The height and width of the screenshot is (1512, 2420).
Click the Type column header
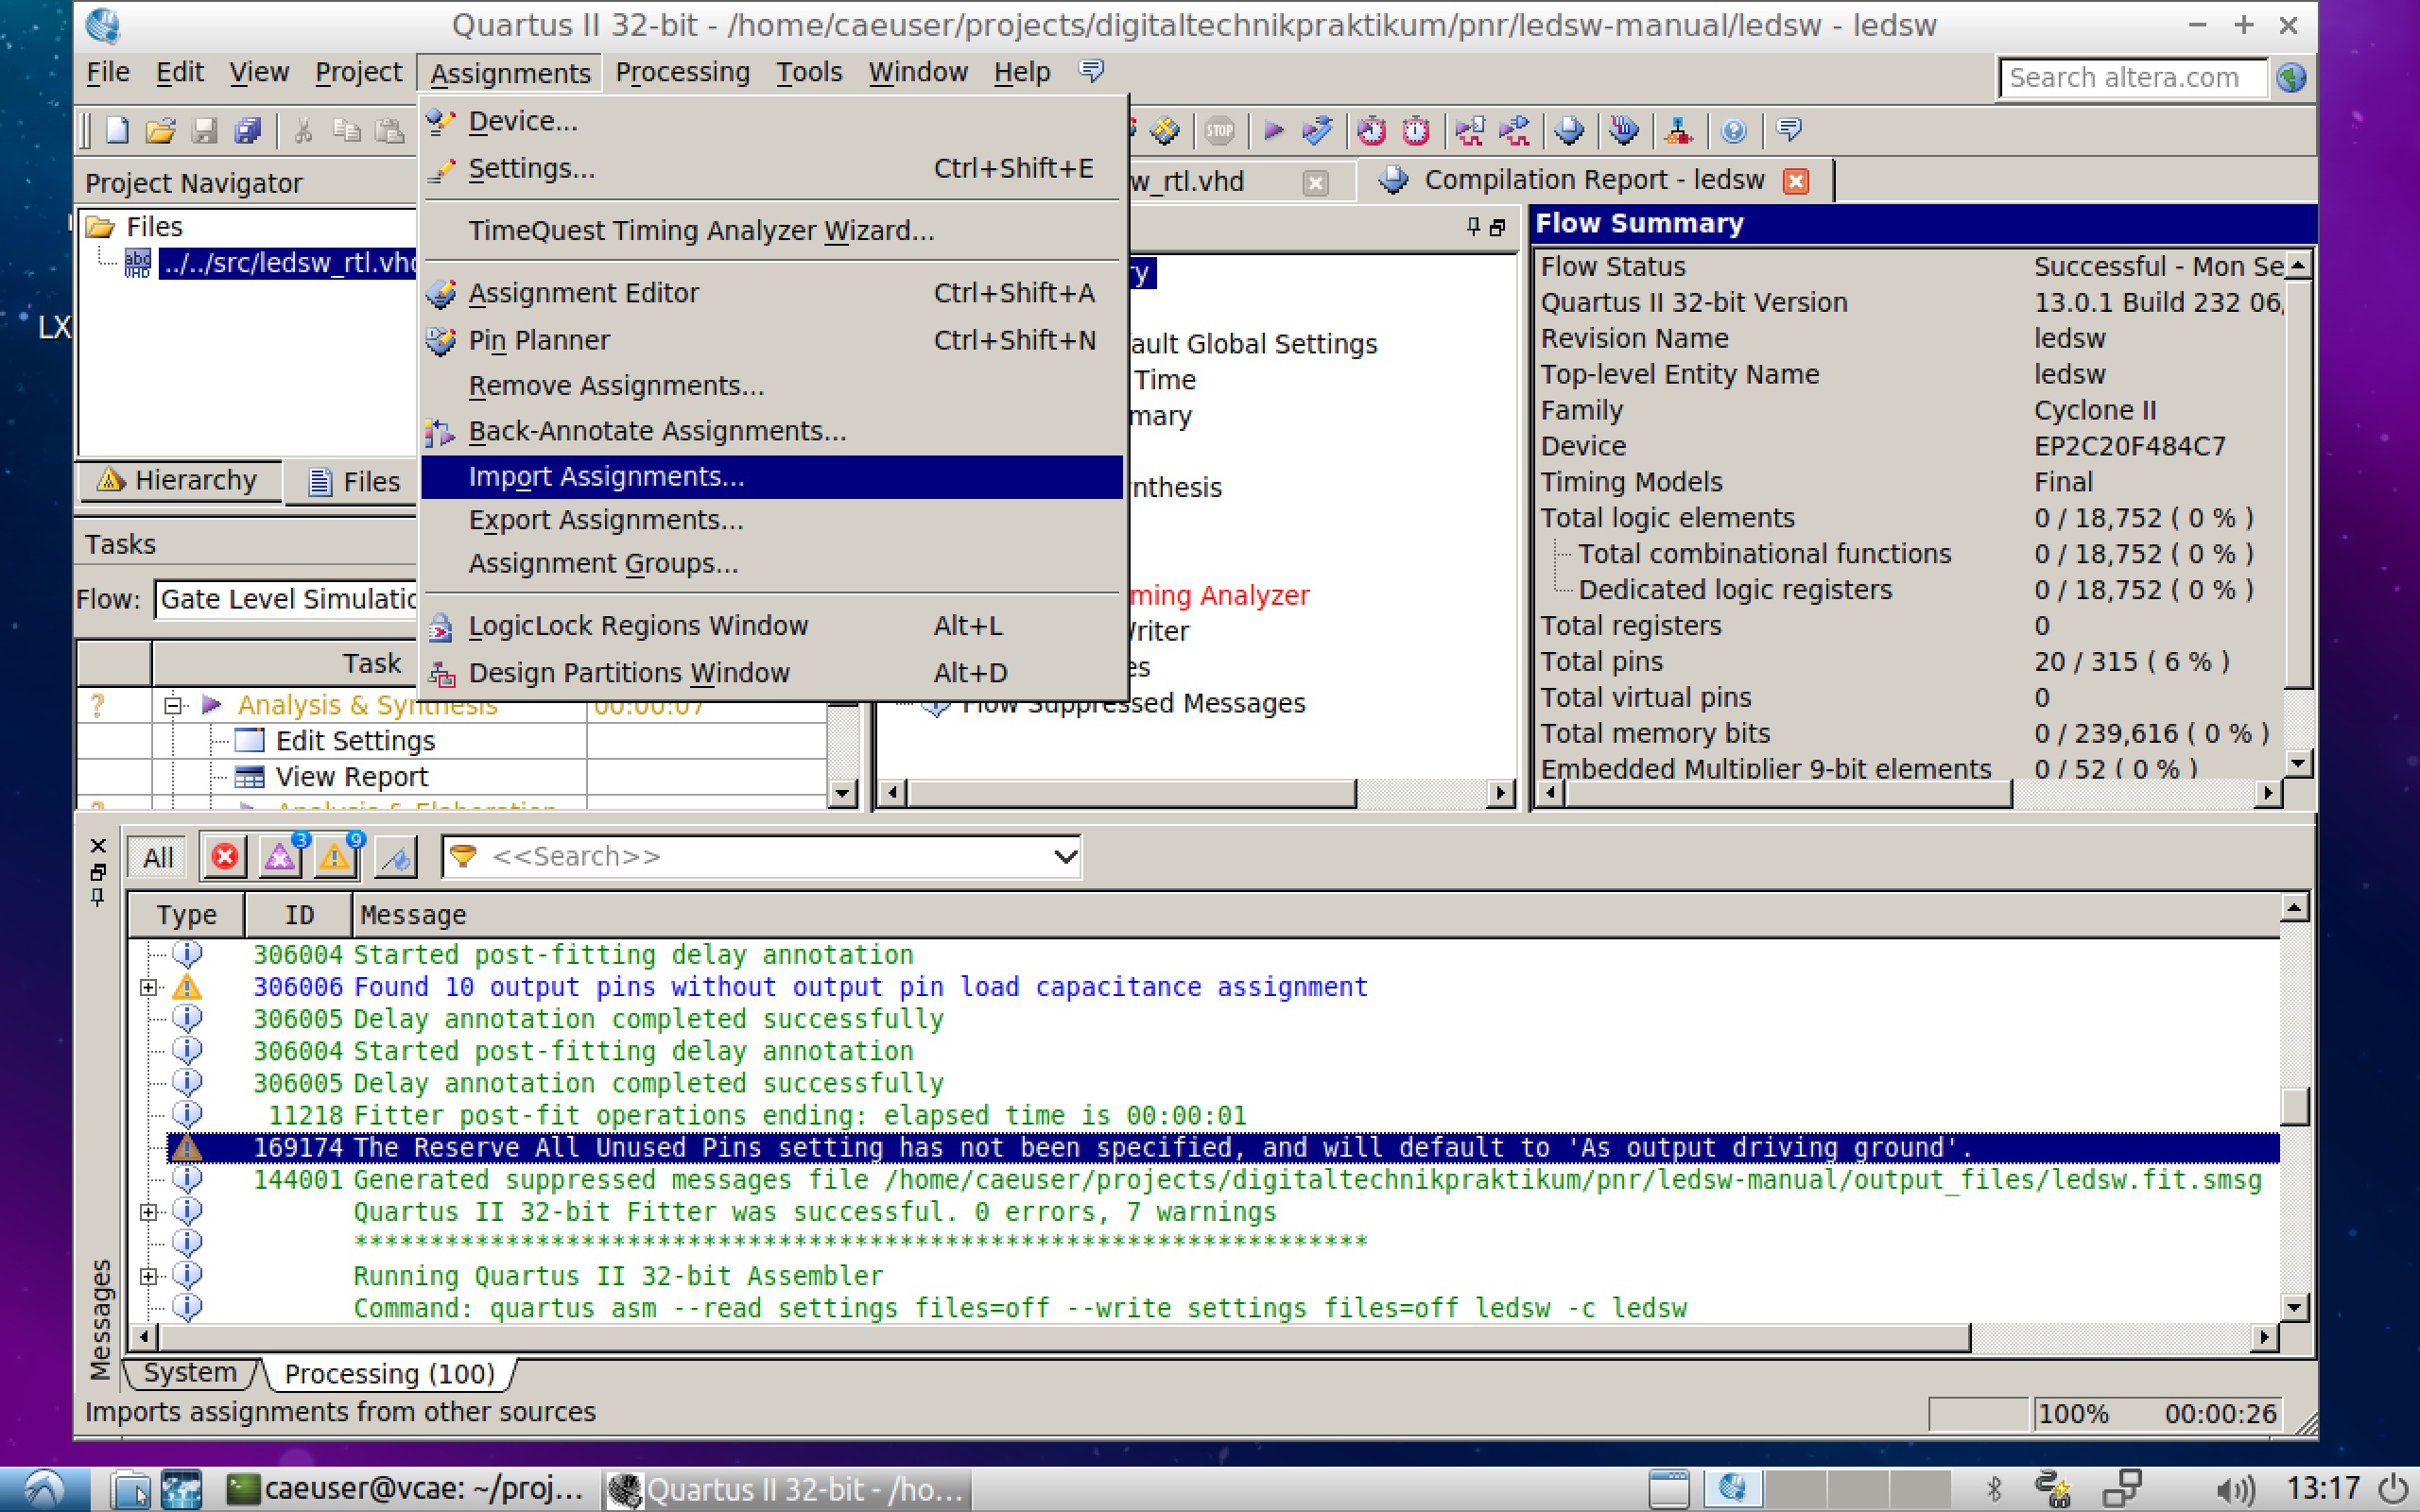pyautogui.click(x=186, y=915)
